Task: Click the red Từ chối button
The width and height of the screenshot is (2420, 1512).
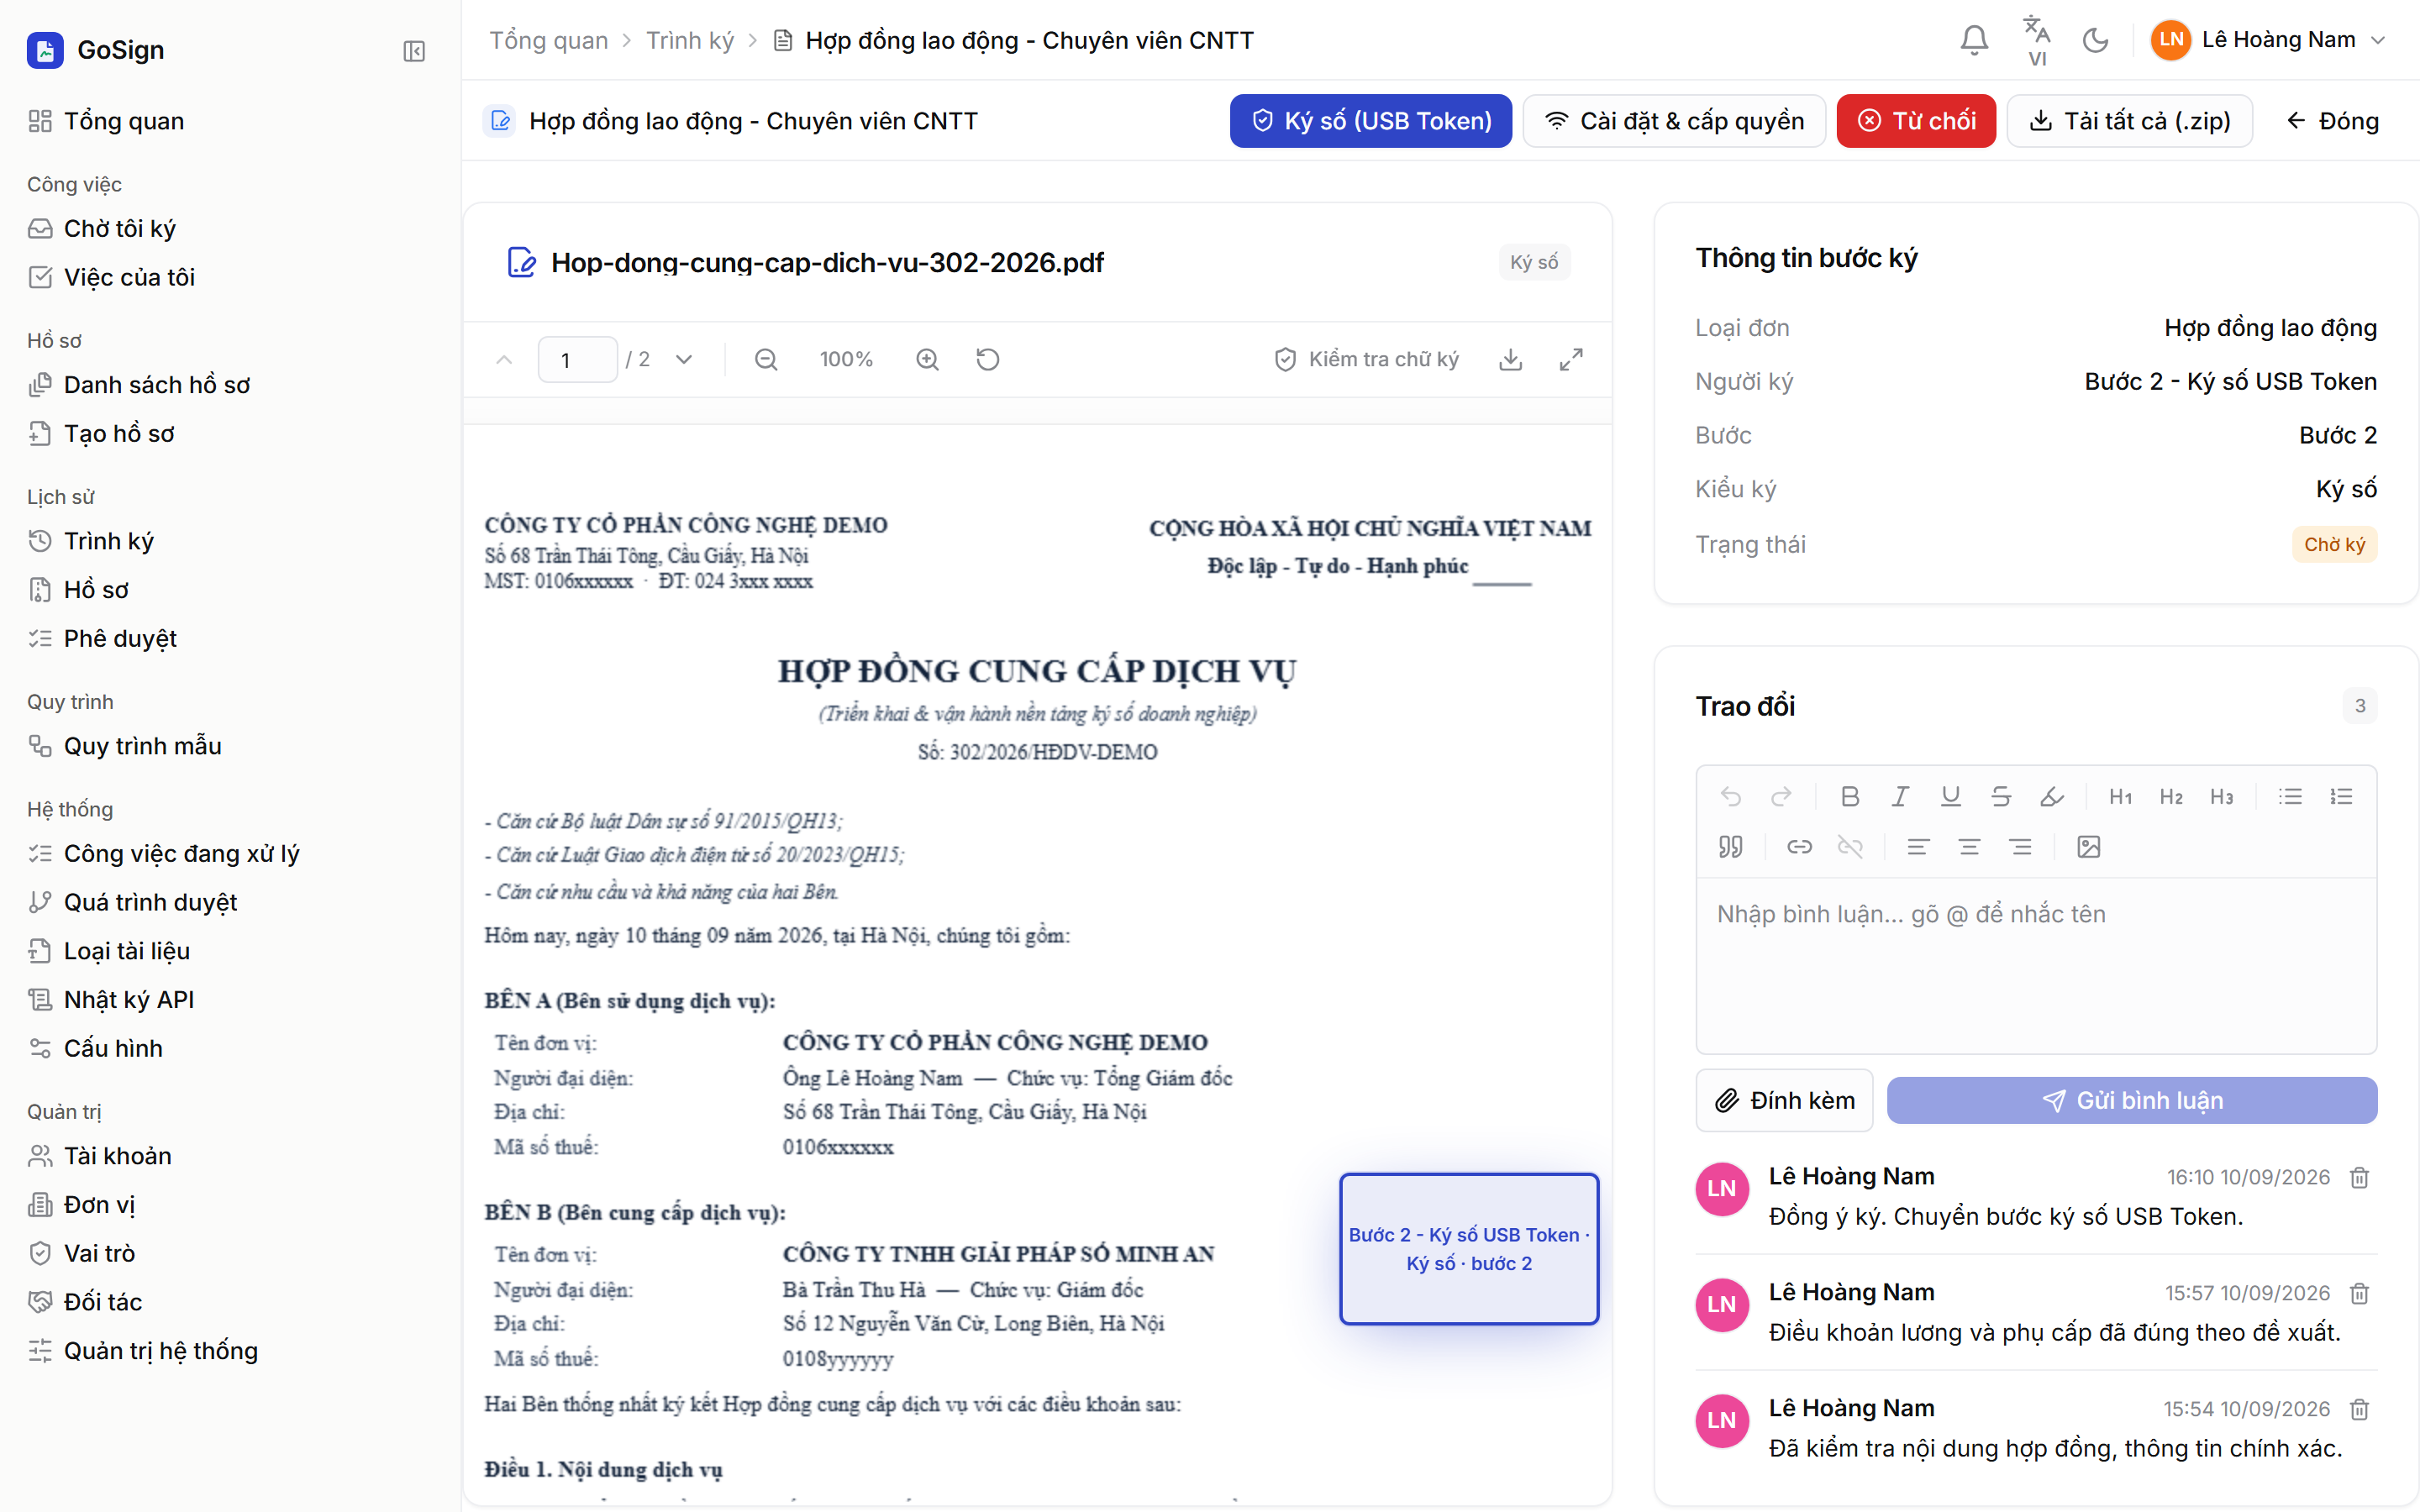Action: click(x=1916, y=121)
